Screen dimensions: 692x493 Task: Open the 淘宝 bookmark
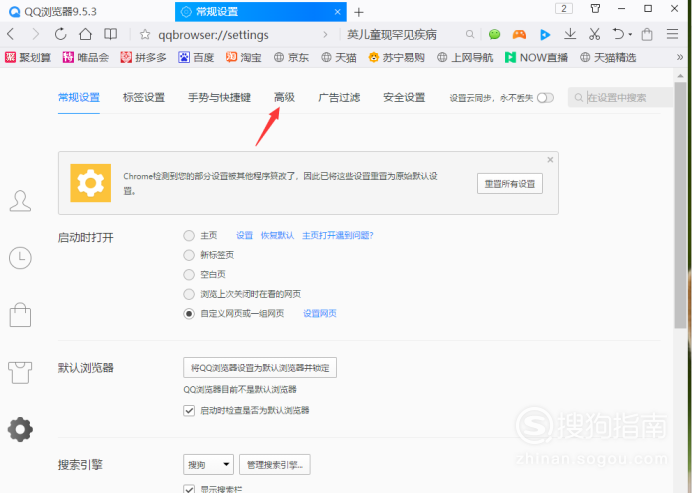(244, 57)
